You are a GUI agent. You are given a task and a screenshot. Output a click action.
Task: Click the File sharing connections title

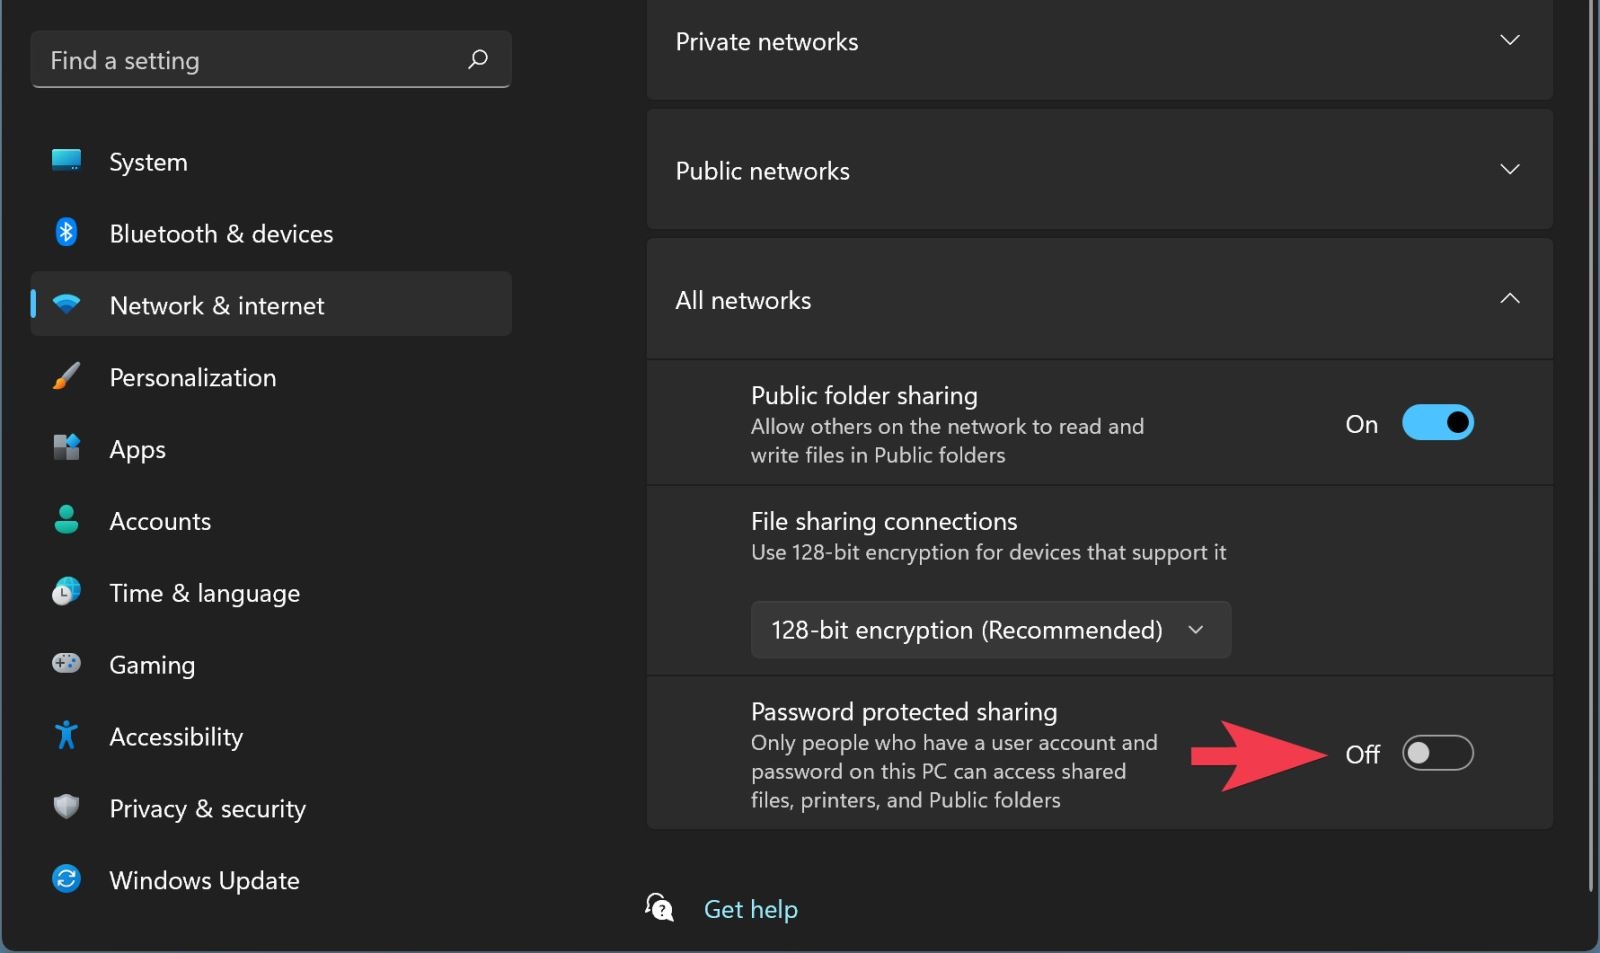pyautogui.click(x=884, y=521)
